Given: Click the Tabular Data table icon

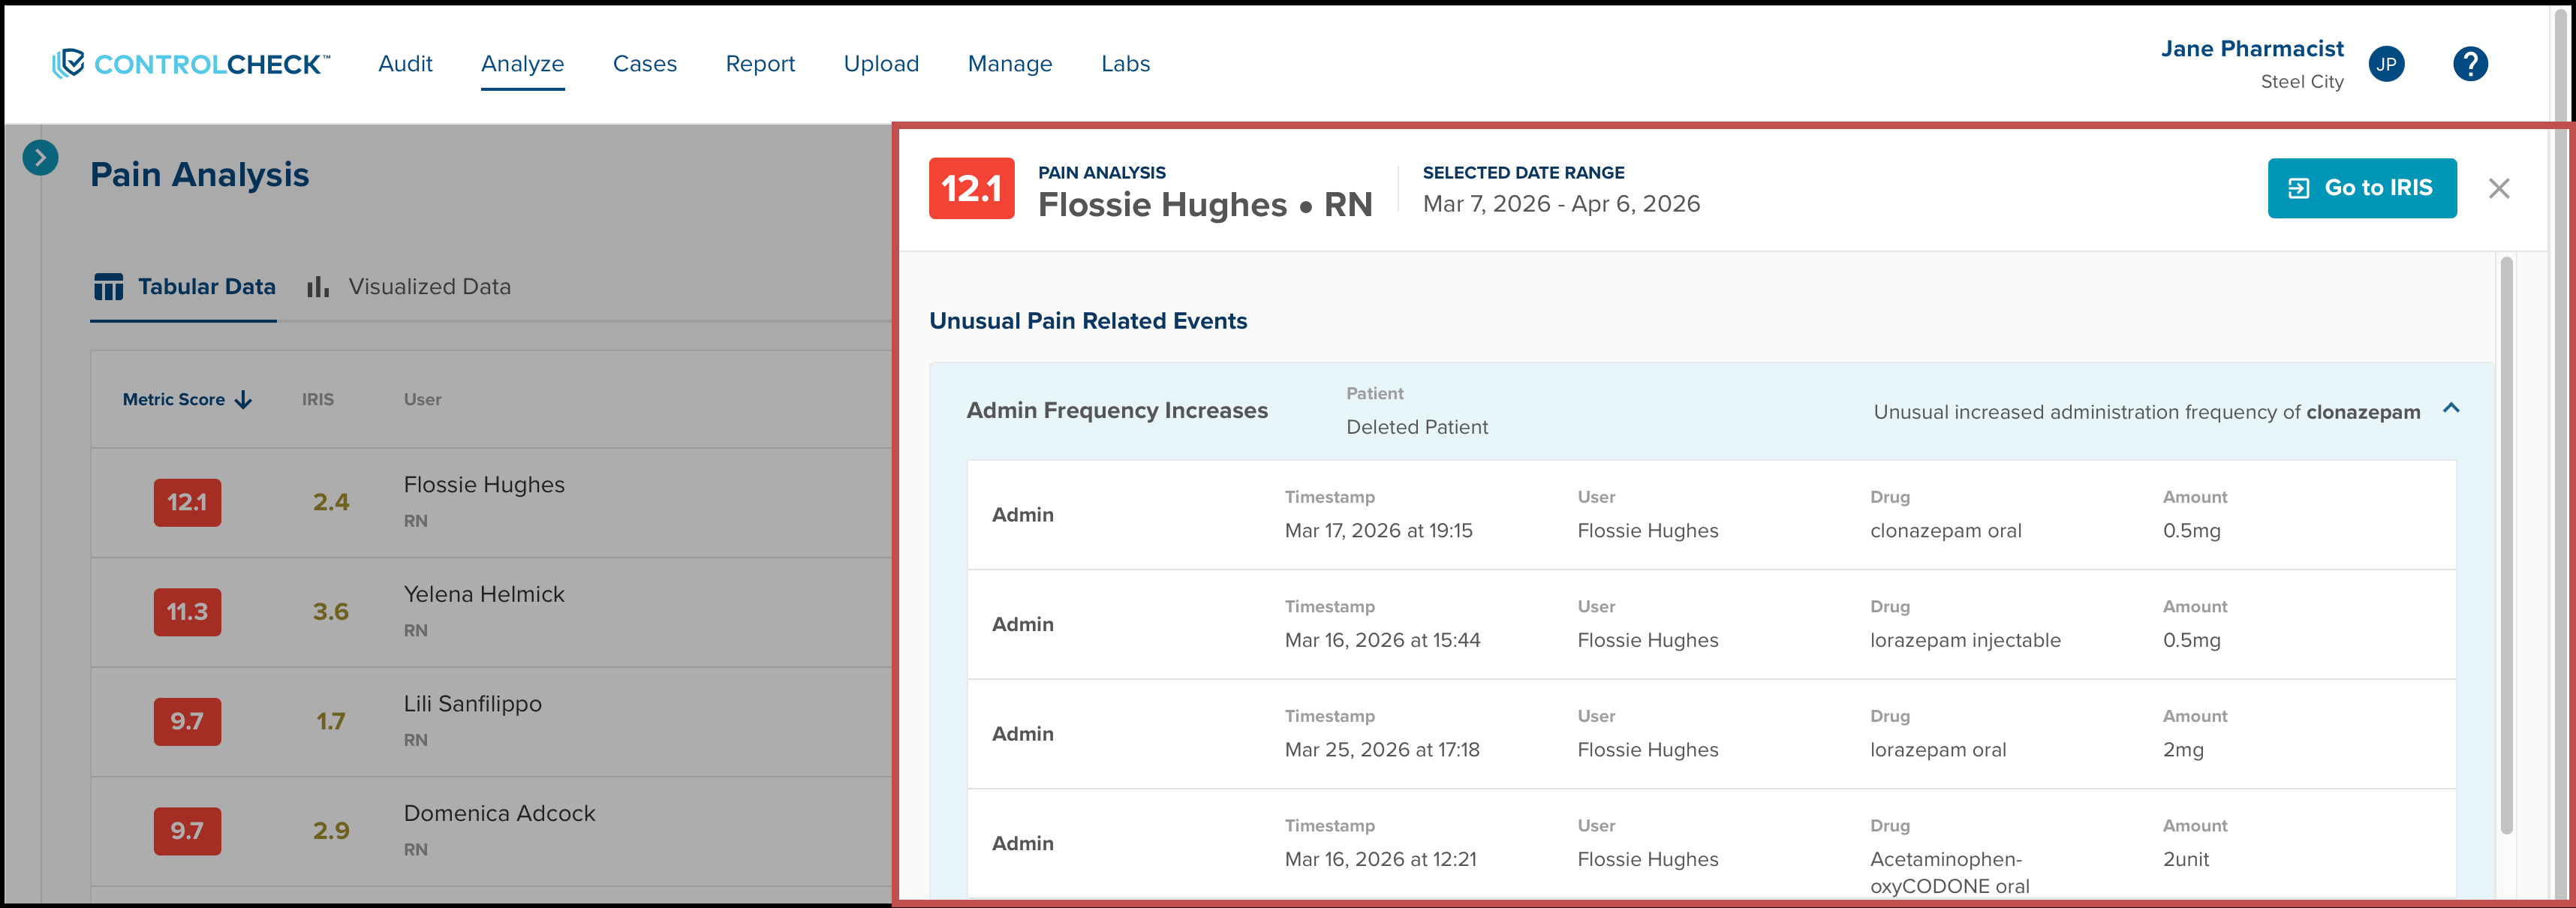Looking at the screenshot, I should pos(108,287).
